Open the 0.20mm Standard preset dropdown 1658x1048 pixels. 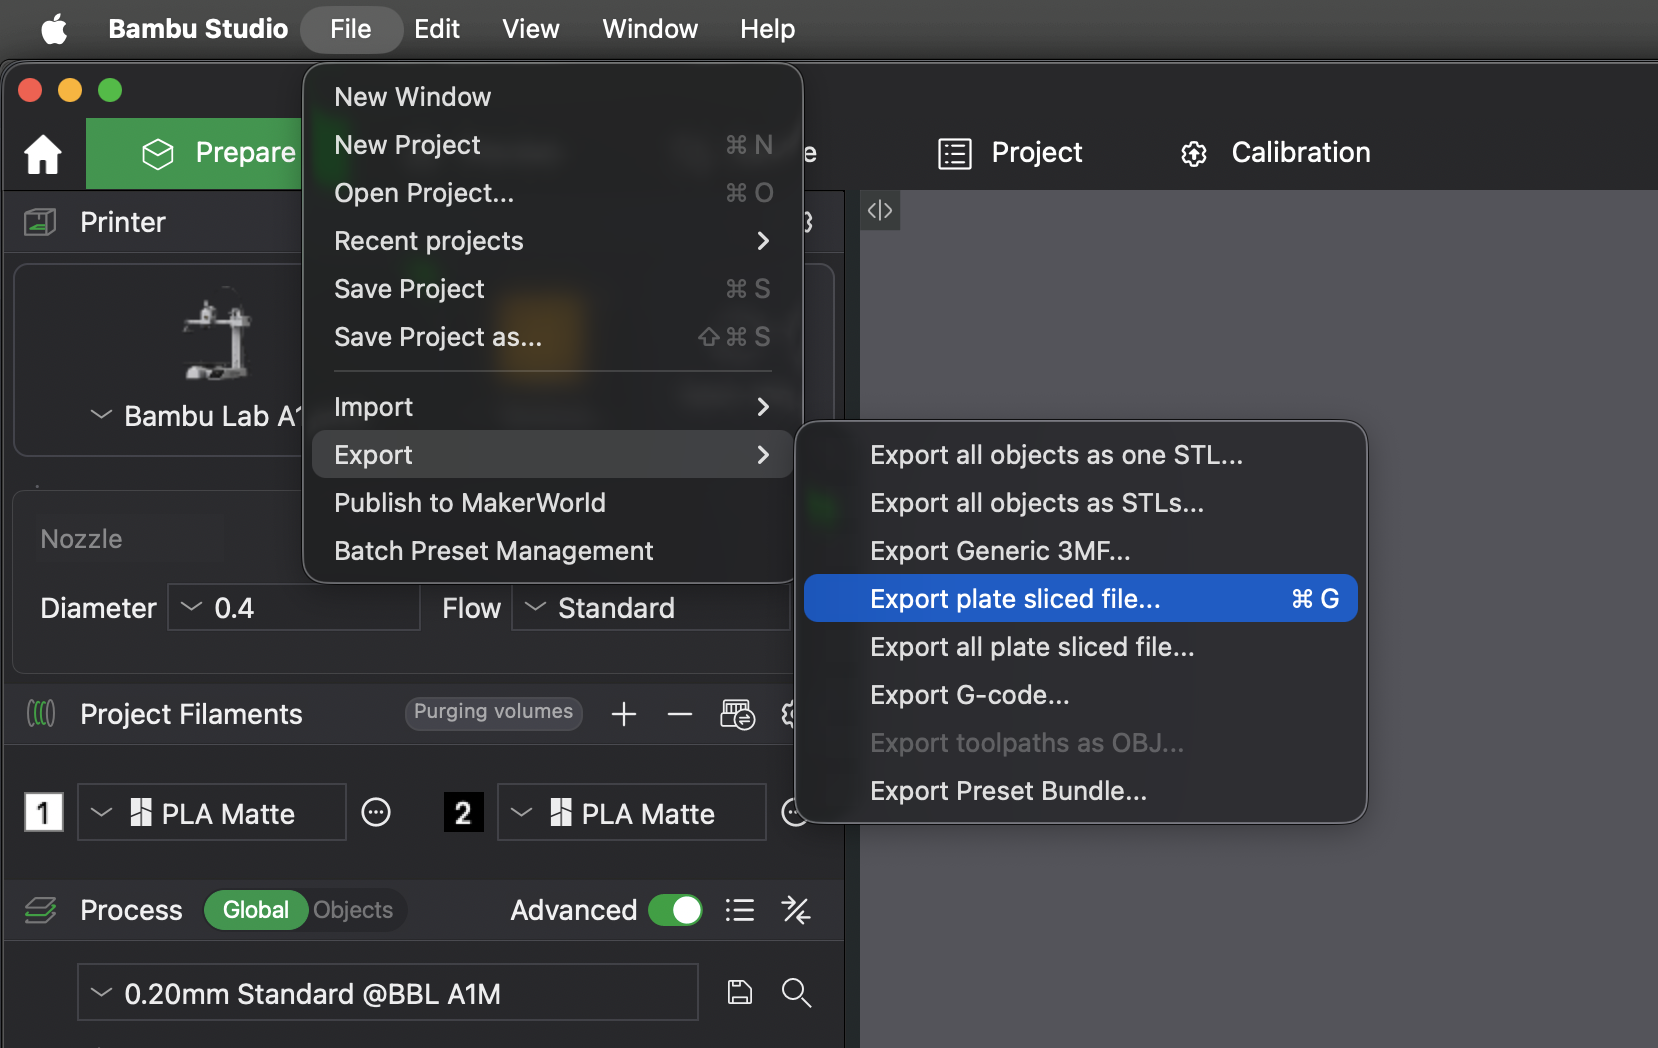click(x=388, y=993)
